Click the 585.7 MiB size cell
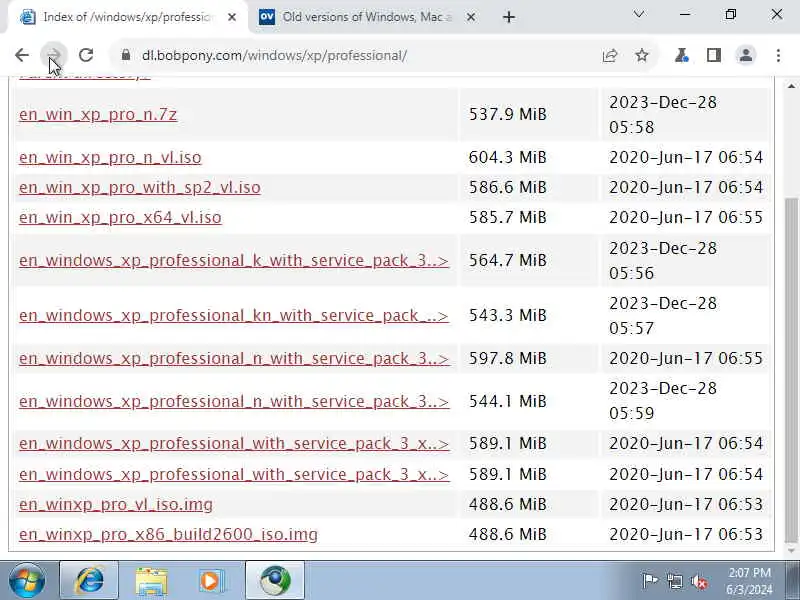Screen dimensions: 800x600 (529, 217)
